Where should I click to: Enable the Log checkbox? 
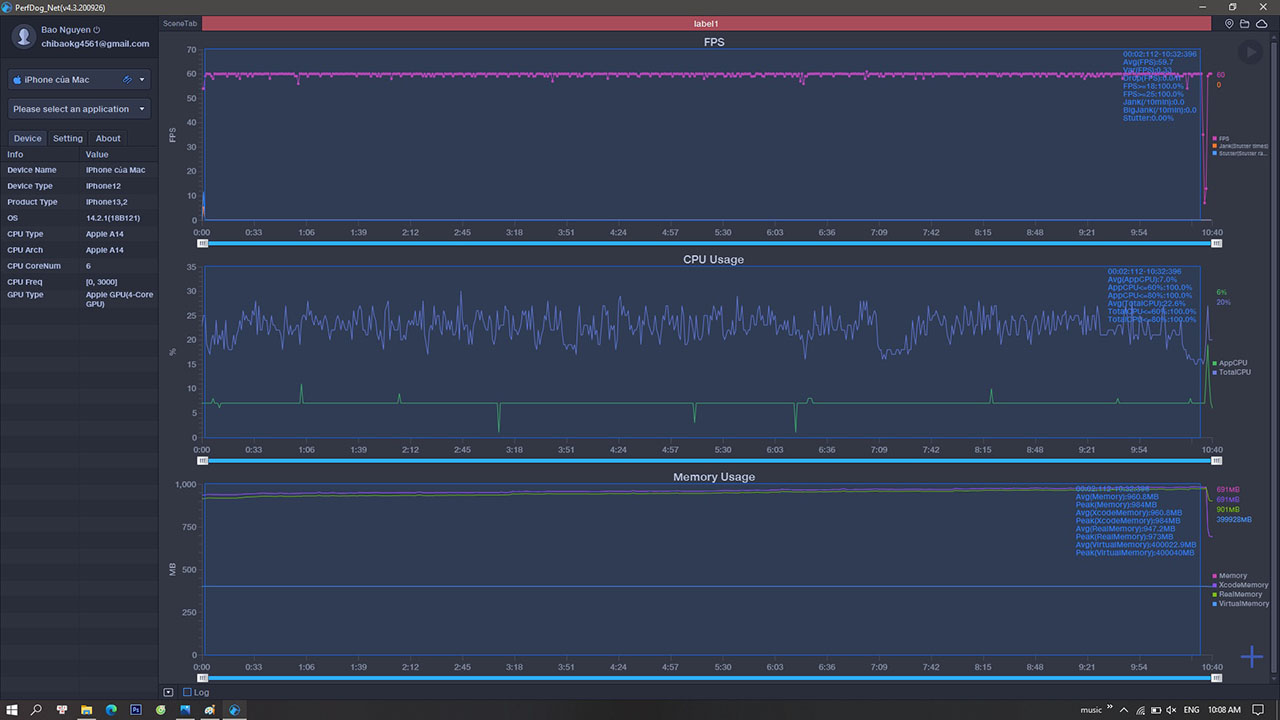(187, 692)
